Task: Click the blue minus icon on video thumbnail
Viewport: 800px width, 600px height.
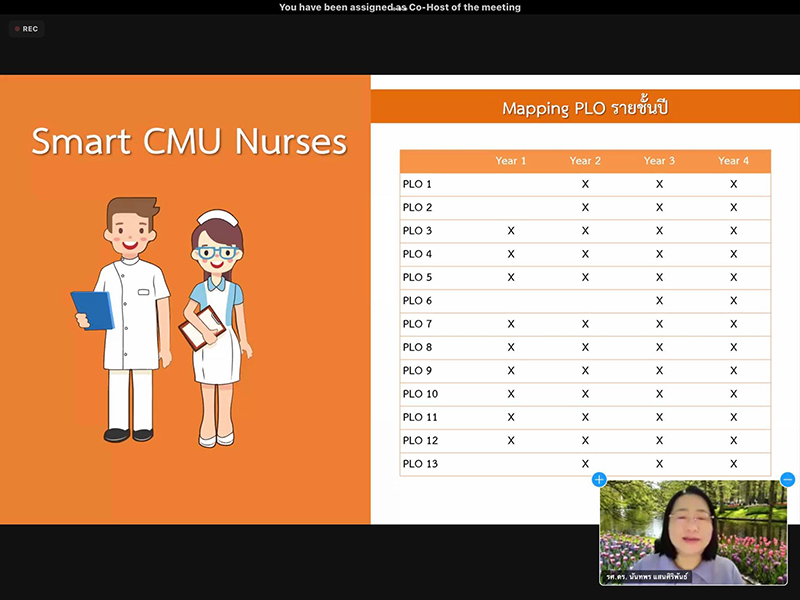Action: pyautogui.click(x=788, y=480)
